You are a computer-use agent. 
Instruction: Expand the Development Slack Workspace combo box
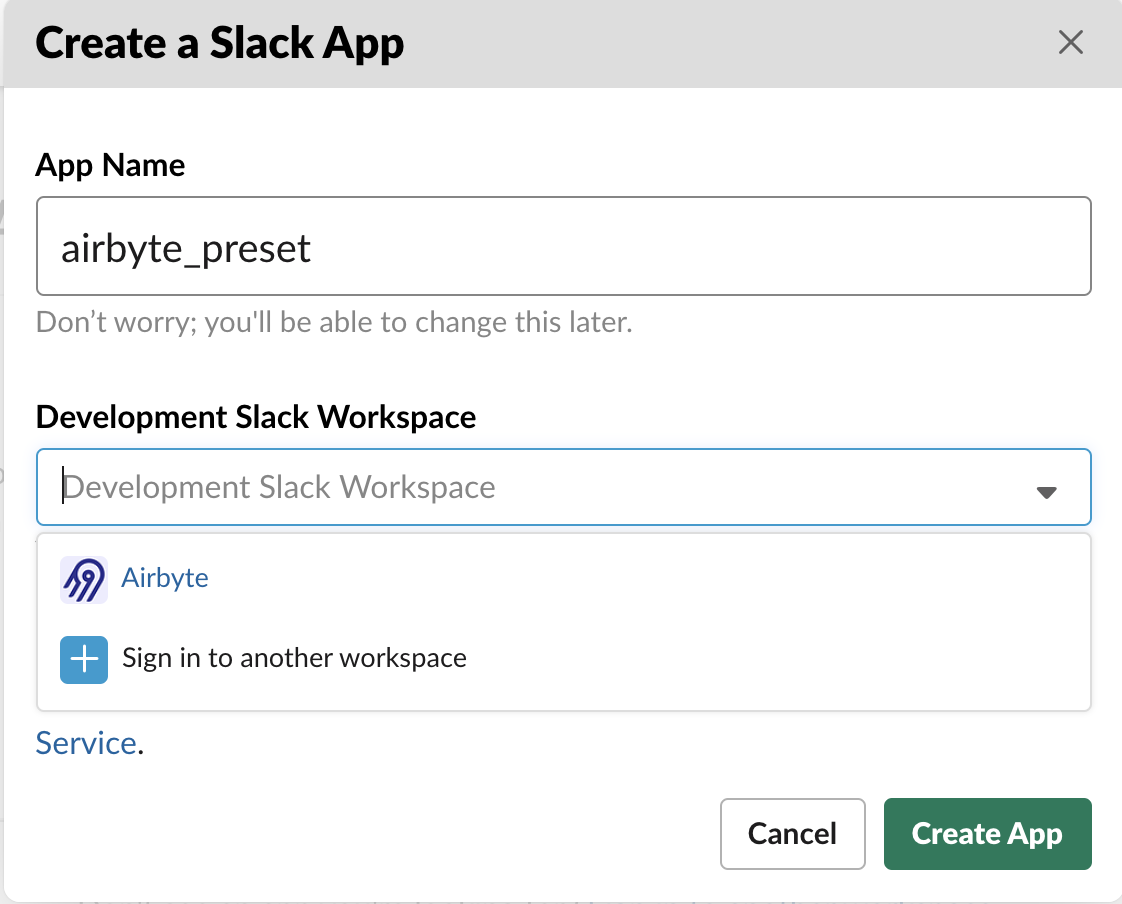click(1047, 491)
